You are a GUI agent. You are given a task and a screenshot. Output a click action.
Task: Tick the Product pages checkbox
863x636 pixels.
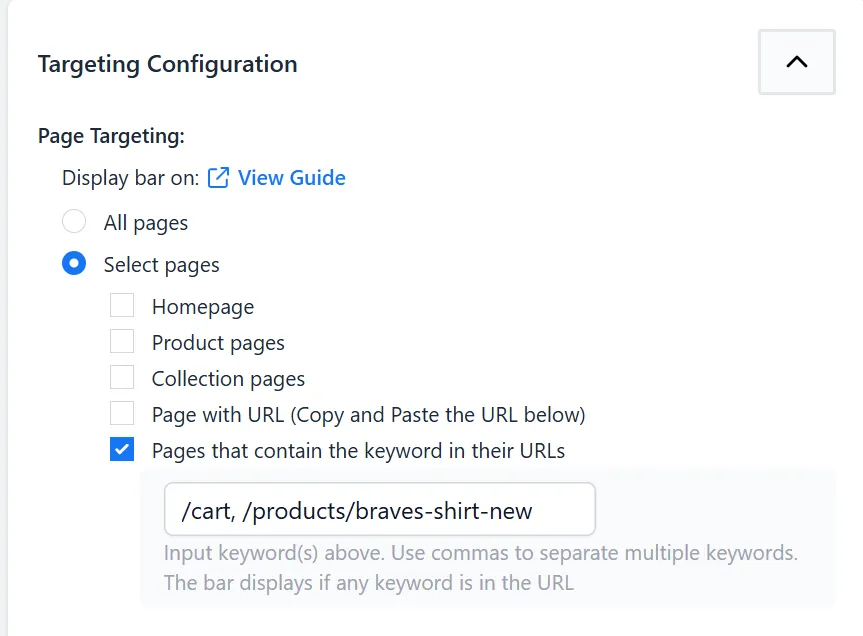coord(122,342)
